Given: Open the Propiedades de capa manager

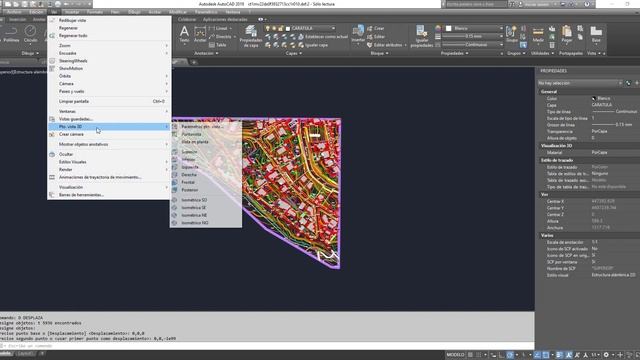Looking at the screenshot, I should pyautogui.click(x=251, y=36).
